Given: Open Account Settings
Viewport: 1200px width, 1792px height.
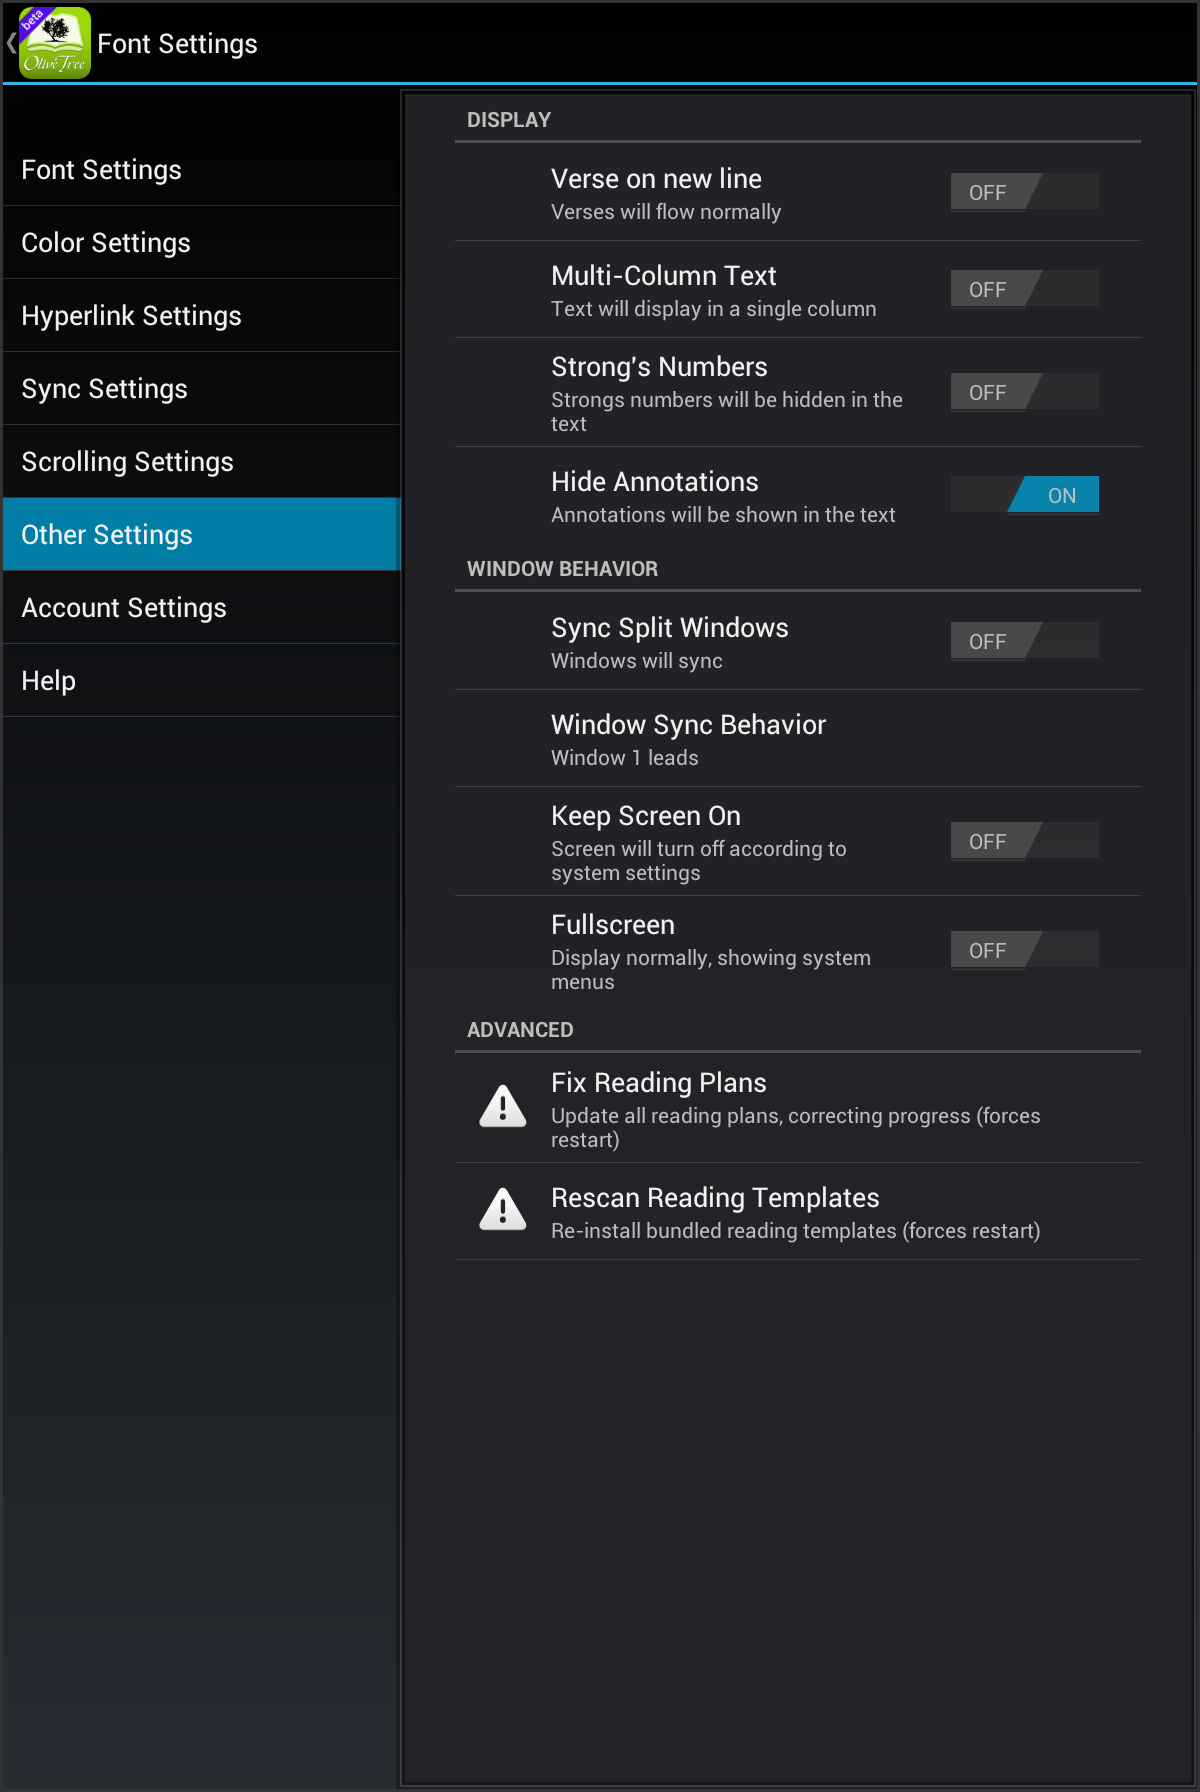Looking at the screenshot, I should point(201,608).
